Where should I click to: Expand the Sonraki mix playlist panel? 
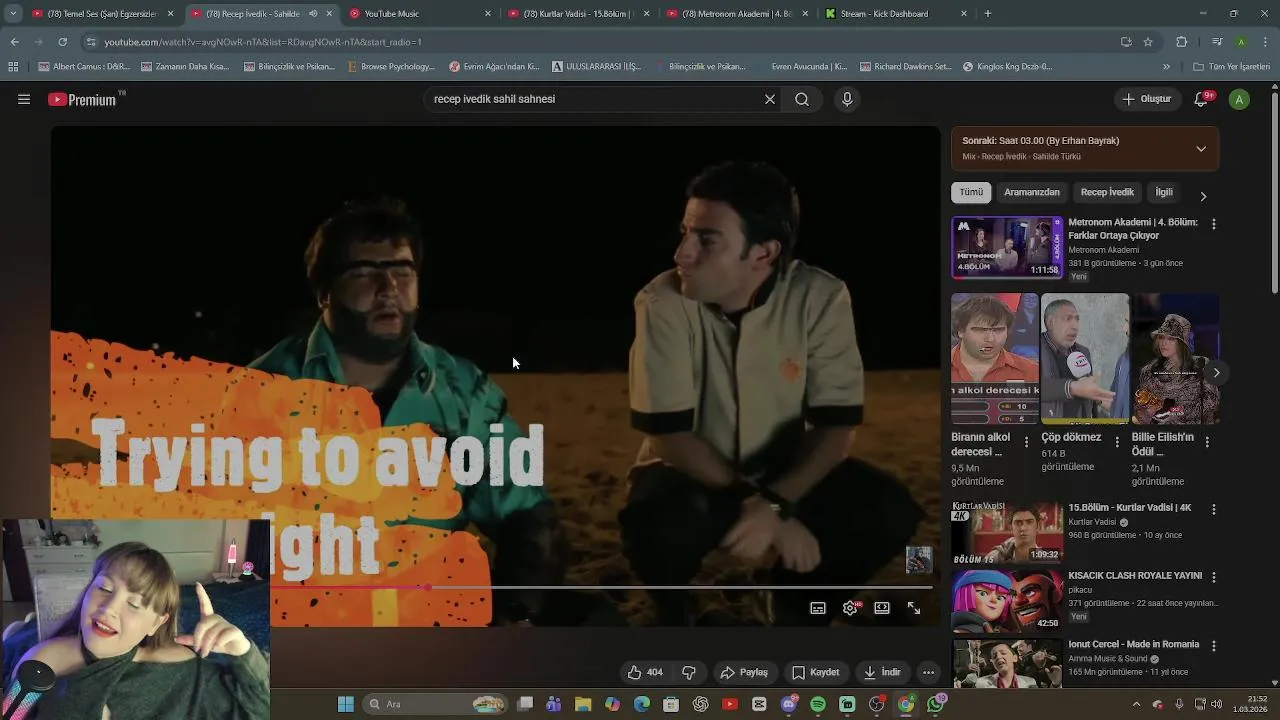[1201, 149]
